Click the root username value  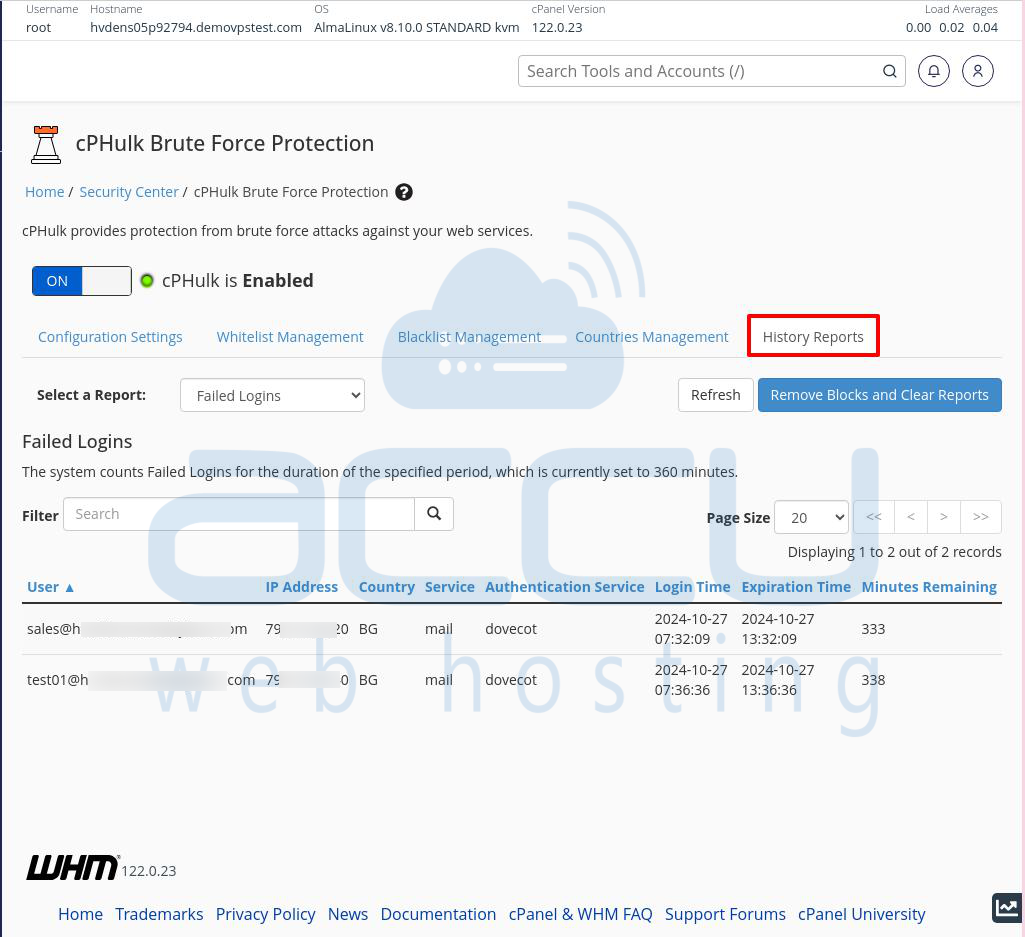39,27
